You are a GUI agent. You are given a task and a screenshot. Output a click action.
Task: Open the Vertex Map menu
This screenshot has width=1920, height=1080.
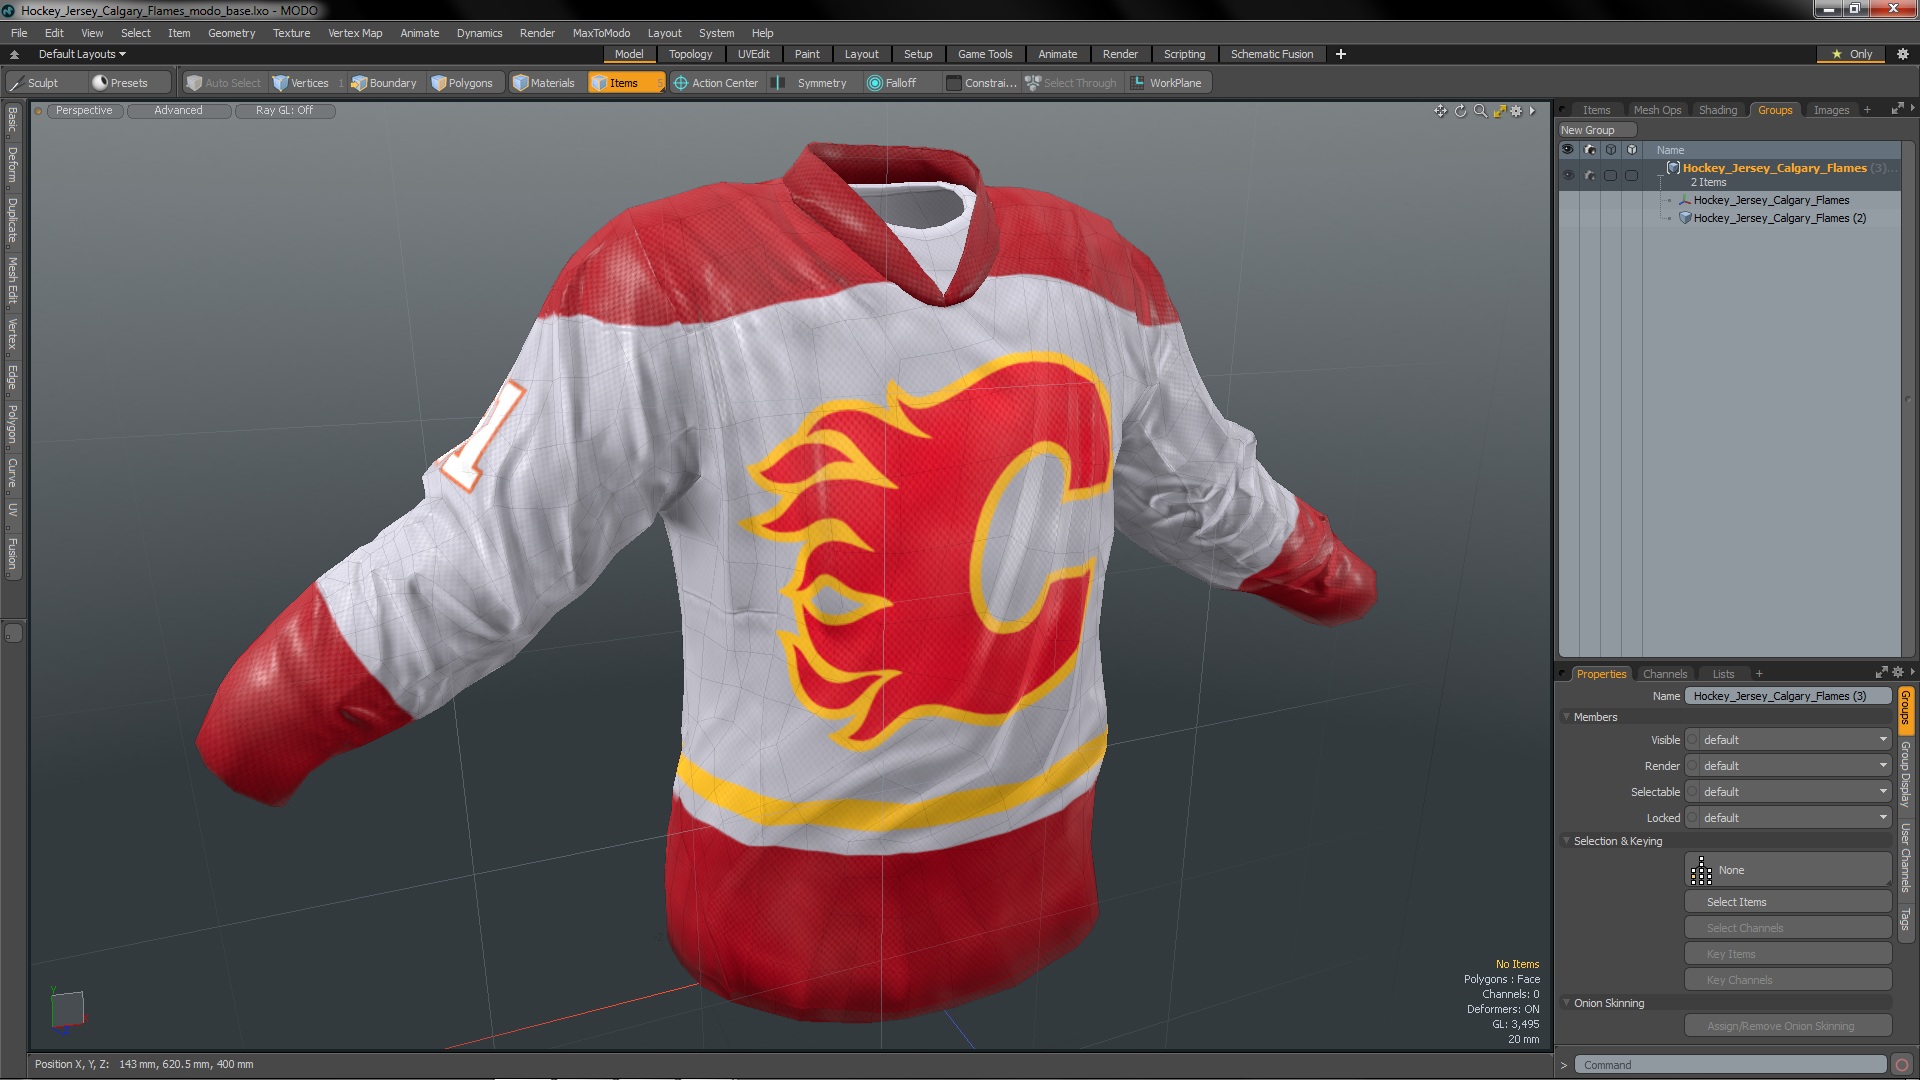pos(355,33)
